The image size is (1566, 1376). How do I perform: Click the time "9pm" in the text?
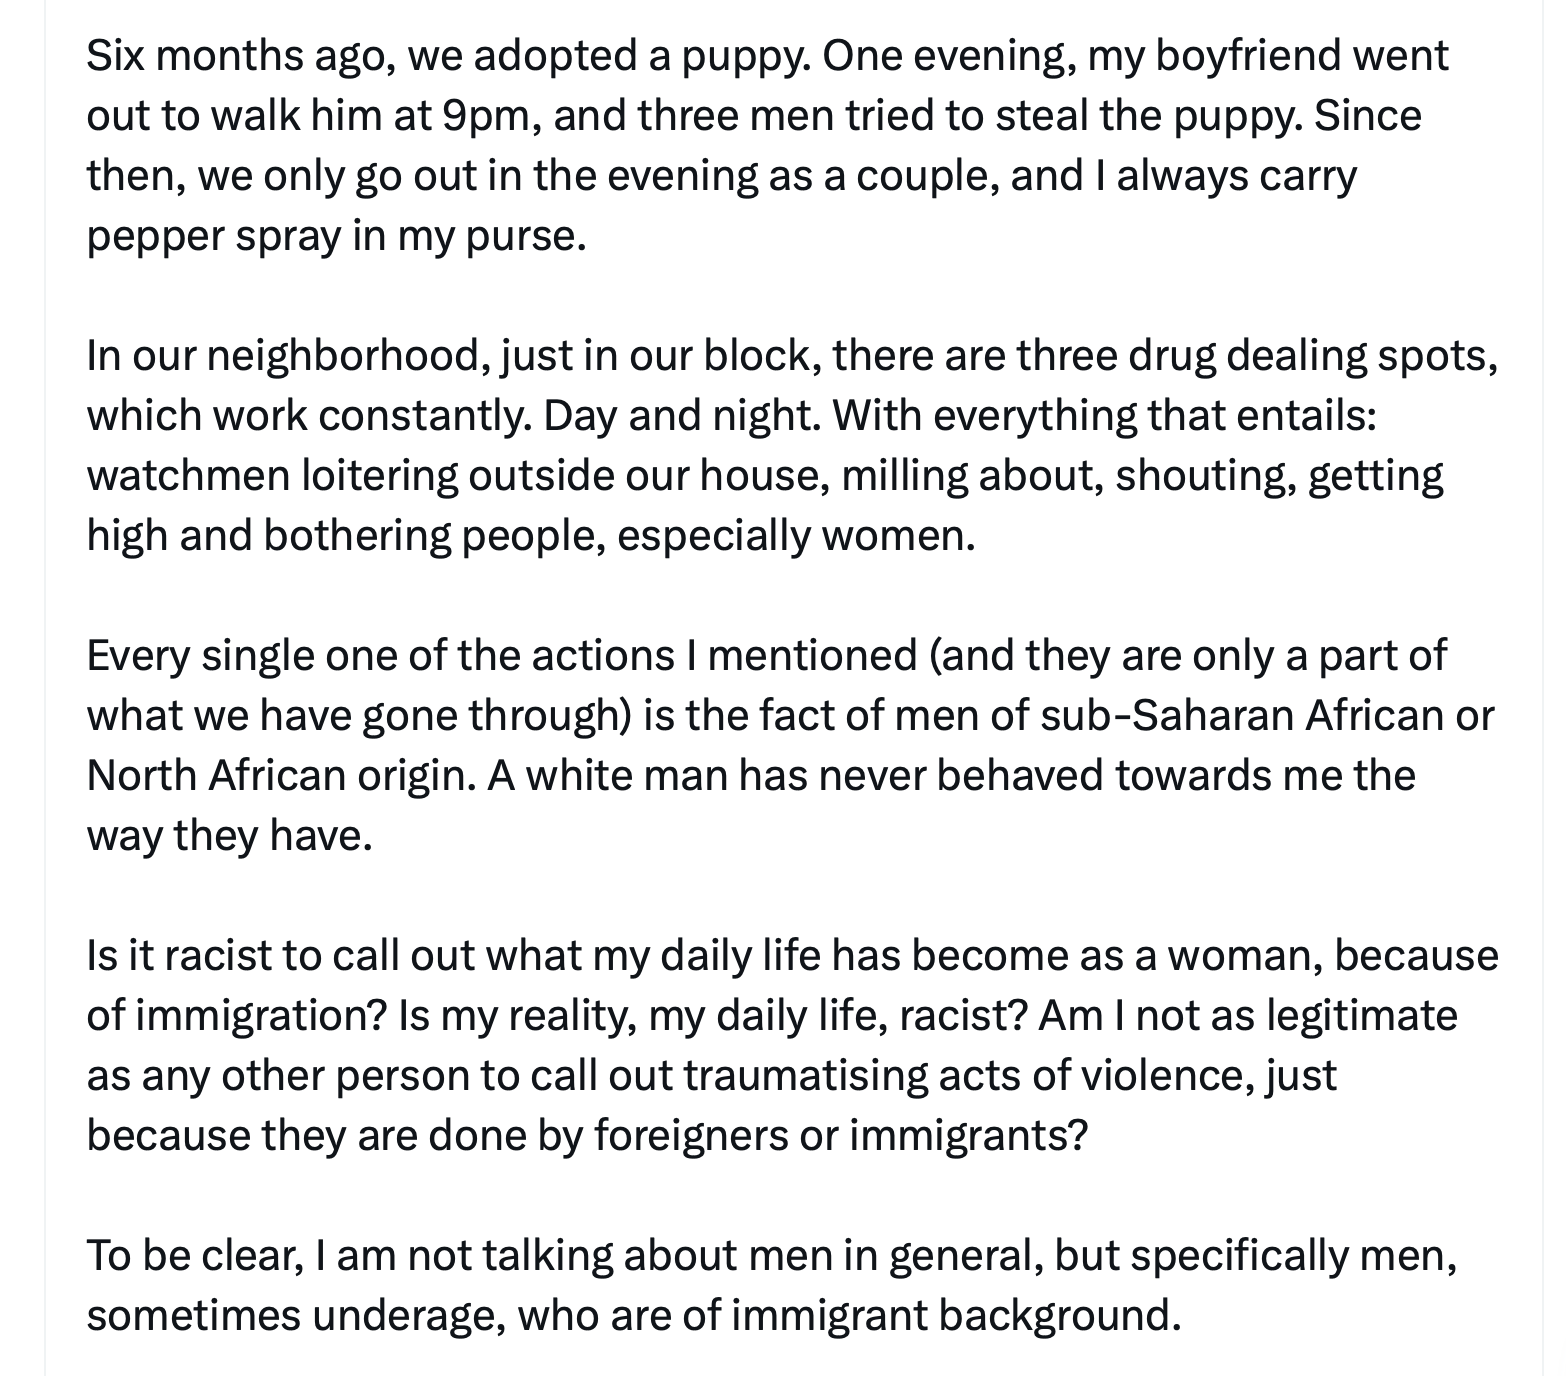484,116
